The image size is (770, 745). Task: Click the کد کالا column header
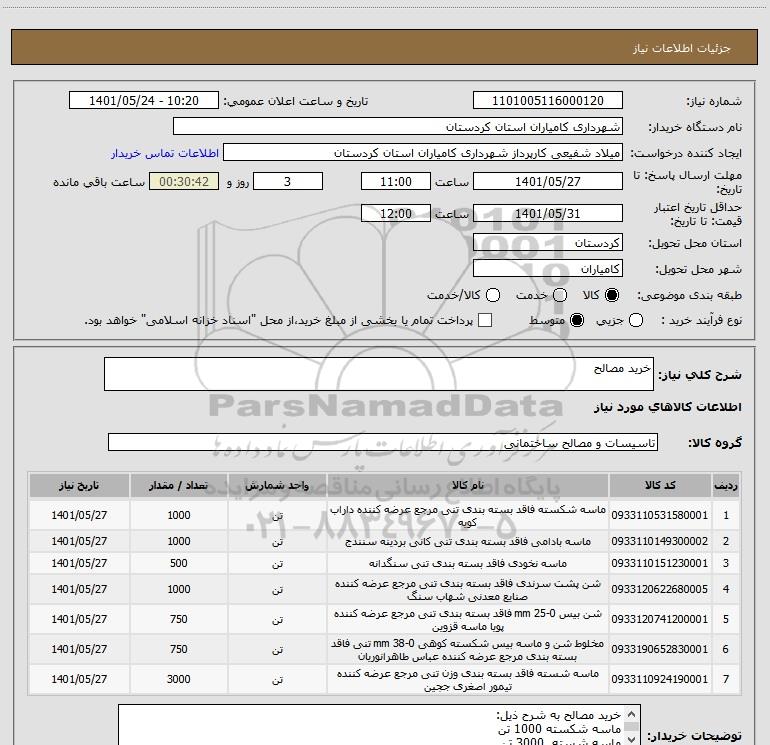coord(660,486)
